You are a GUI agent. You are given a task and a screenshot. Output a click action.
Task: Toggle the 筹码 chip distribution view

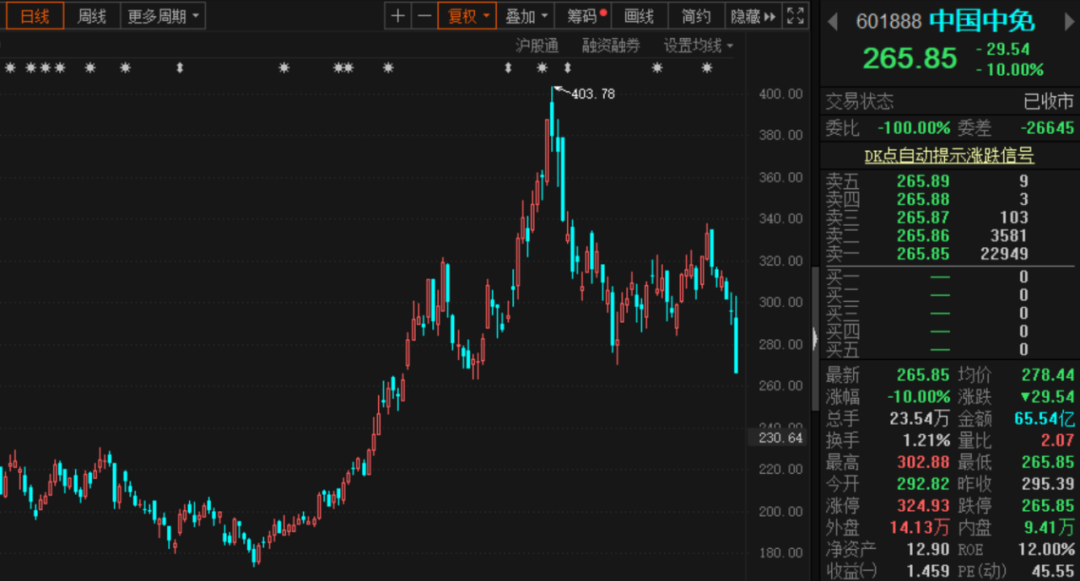[585, 16]
